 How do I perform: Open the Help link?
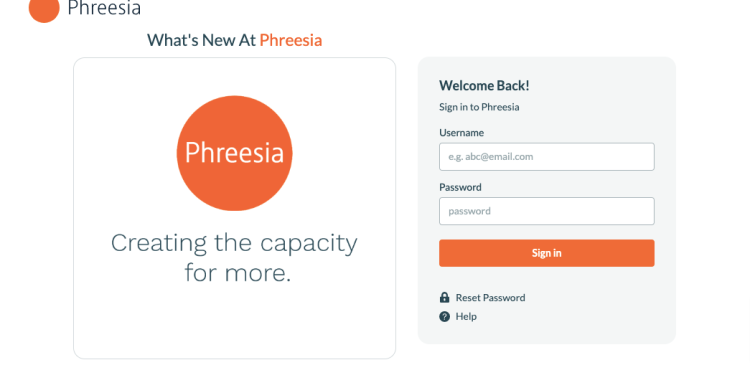click(x=466, y=317)
